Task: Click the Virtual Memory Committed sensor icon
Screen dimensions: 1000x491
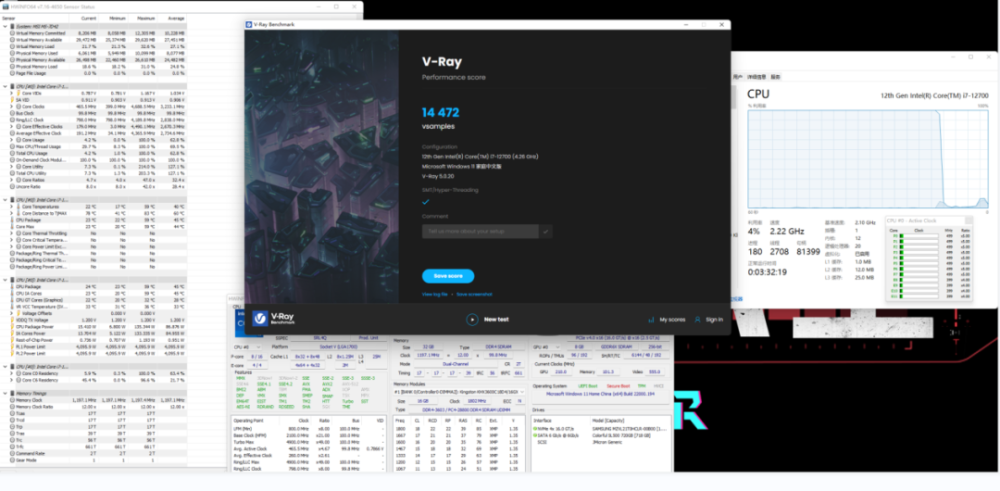Action: tap(11, 33)
